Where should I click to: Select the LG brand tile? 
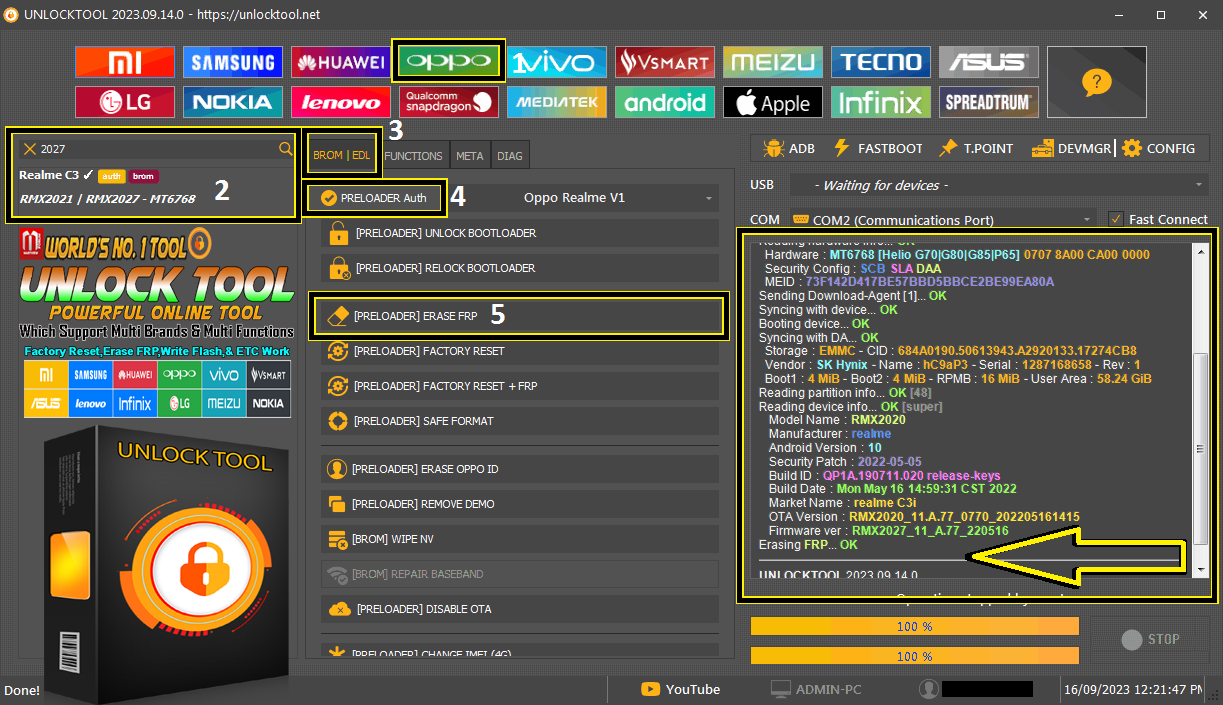click(x=124, y=102)
